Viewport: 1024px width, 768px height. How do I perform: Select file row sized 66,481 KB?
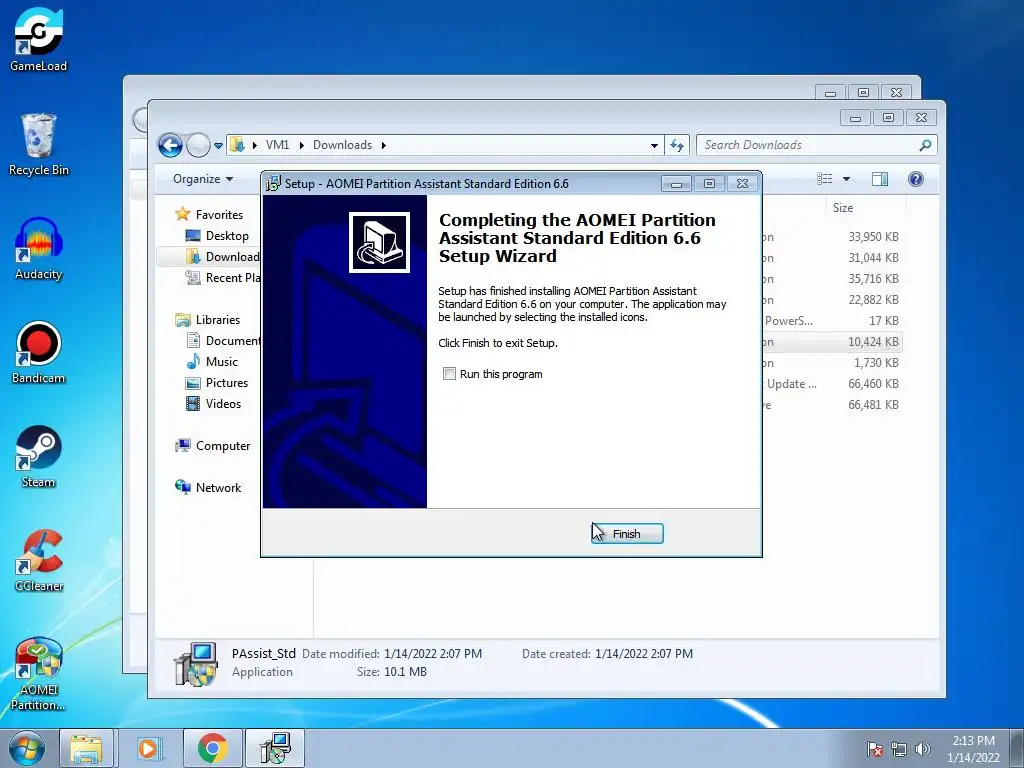click(x=832, y=405)
